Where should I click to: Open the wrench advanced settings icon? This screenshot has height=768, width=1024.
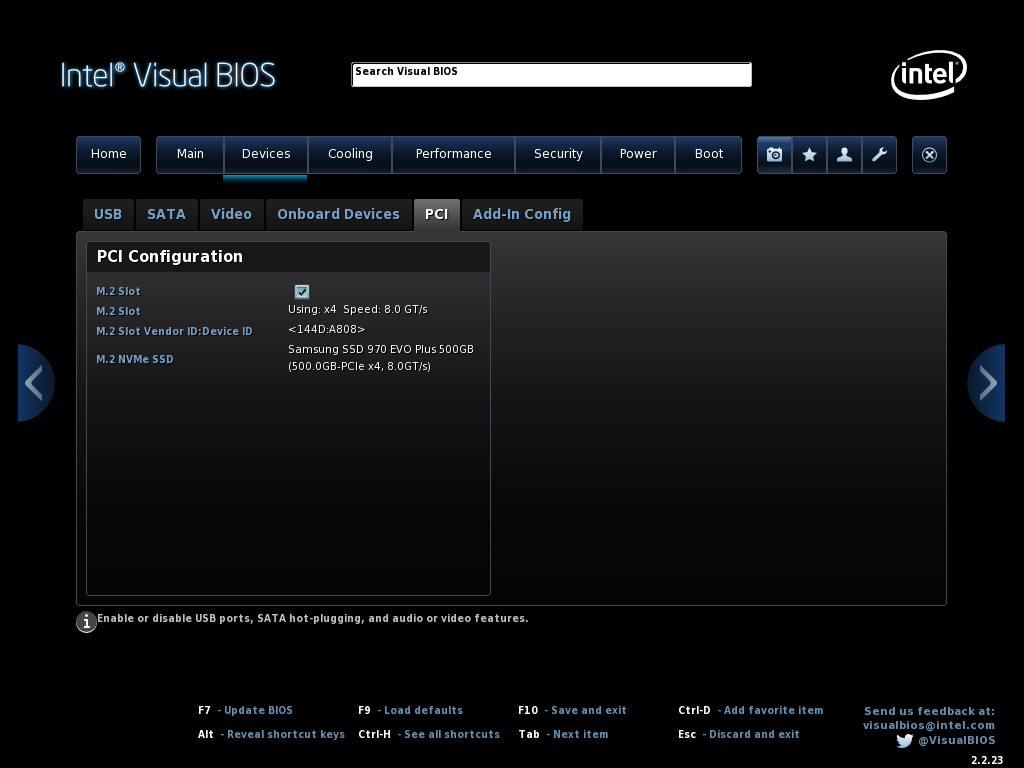[x=879, y=155]
